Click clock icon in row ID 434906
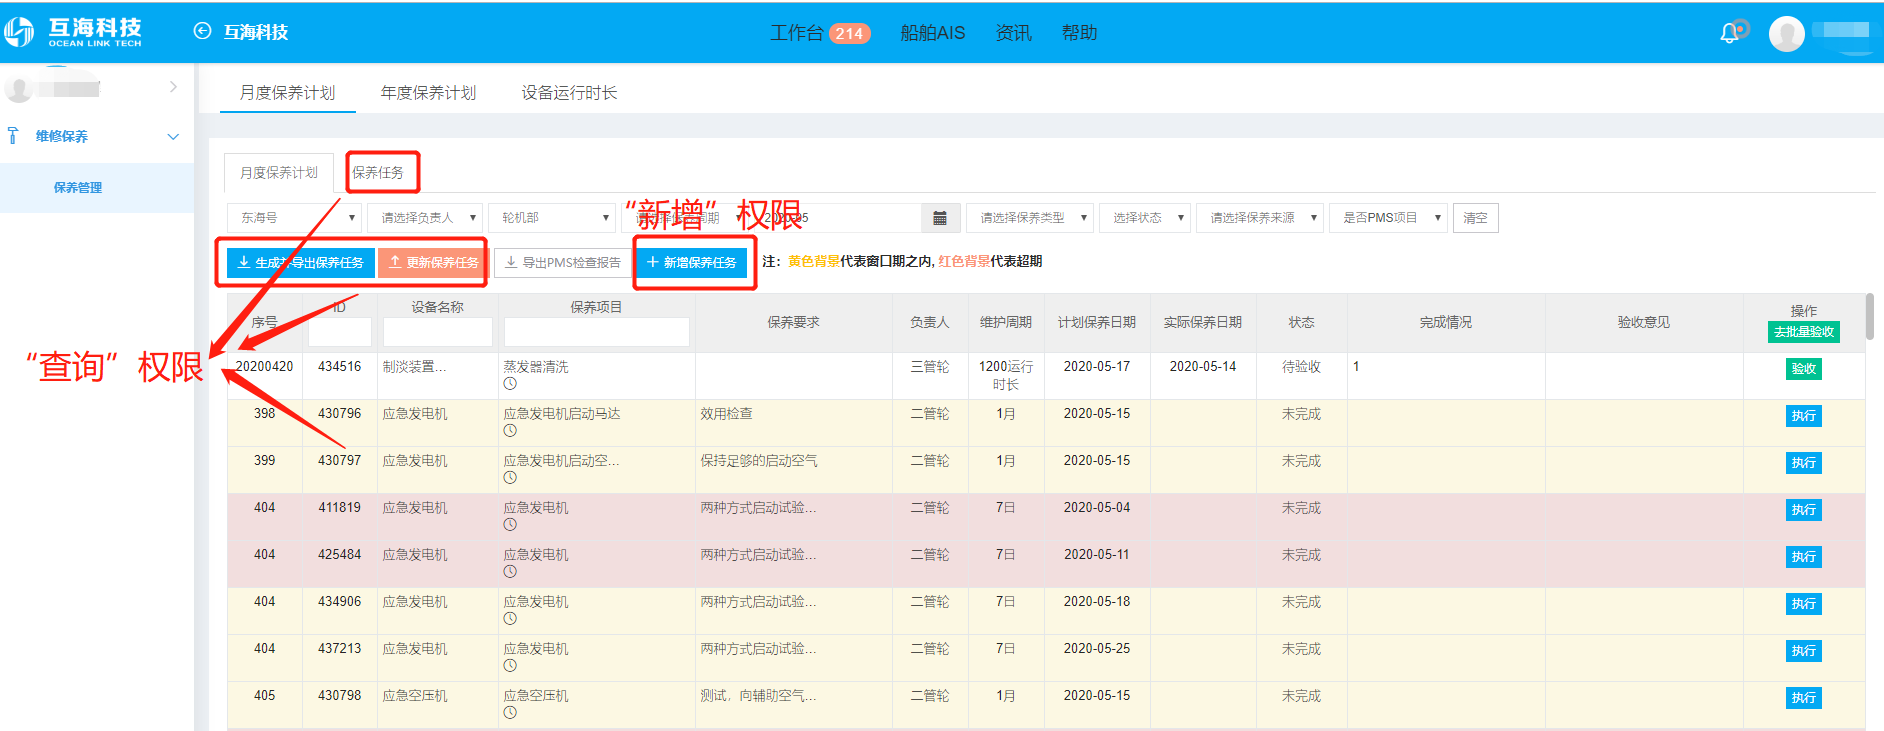The width and height of the screenshot is (1884, 731). pos(510,619)
